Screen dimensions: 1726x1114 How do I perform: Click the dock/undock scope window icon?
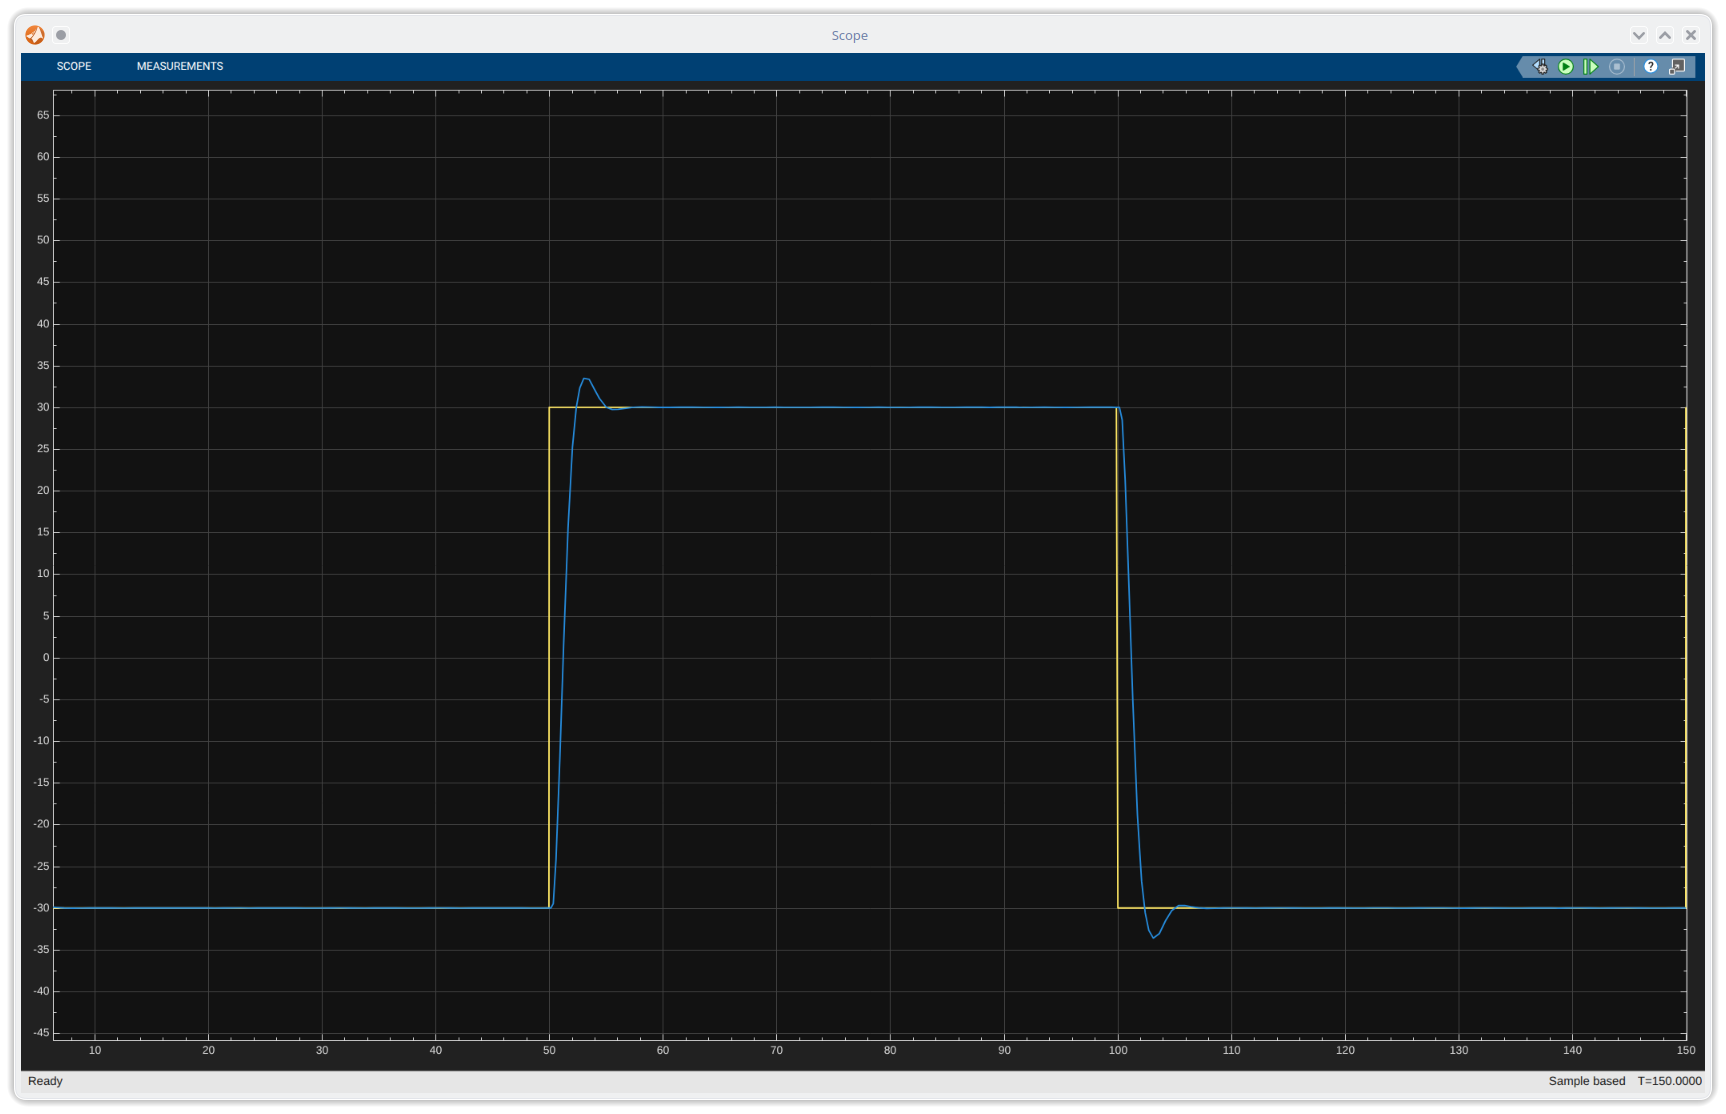coord(1677,67)
